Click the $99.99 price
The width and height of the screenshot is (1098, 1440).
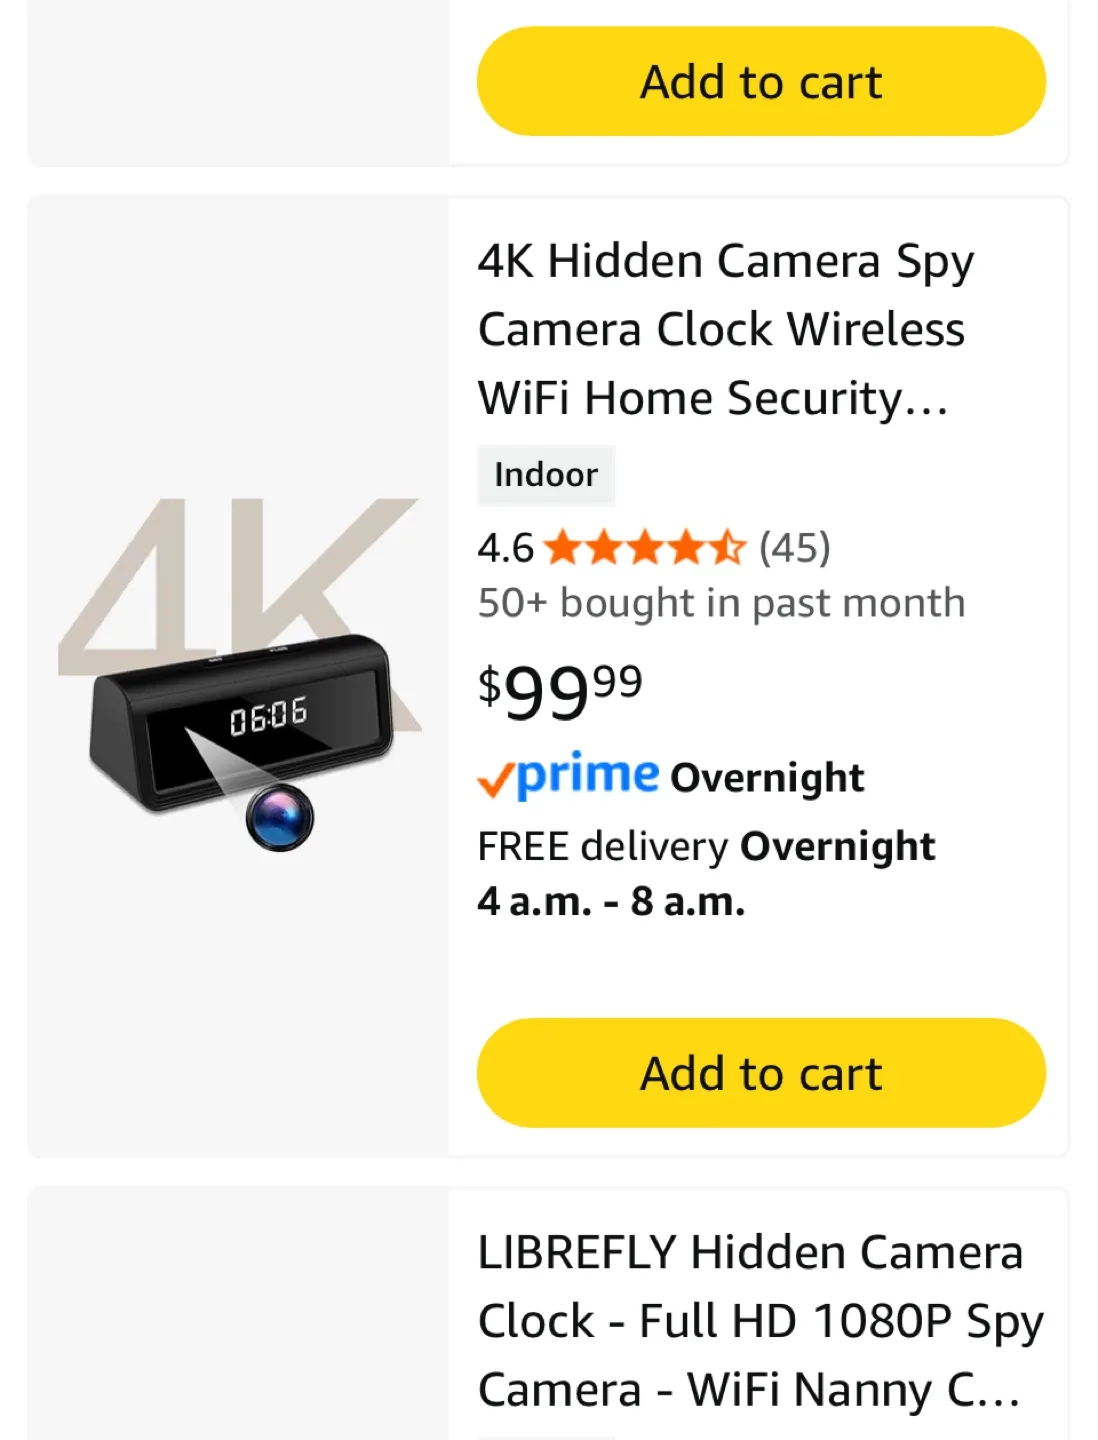tap(560, 691)
